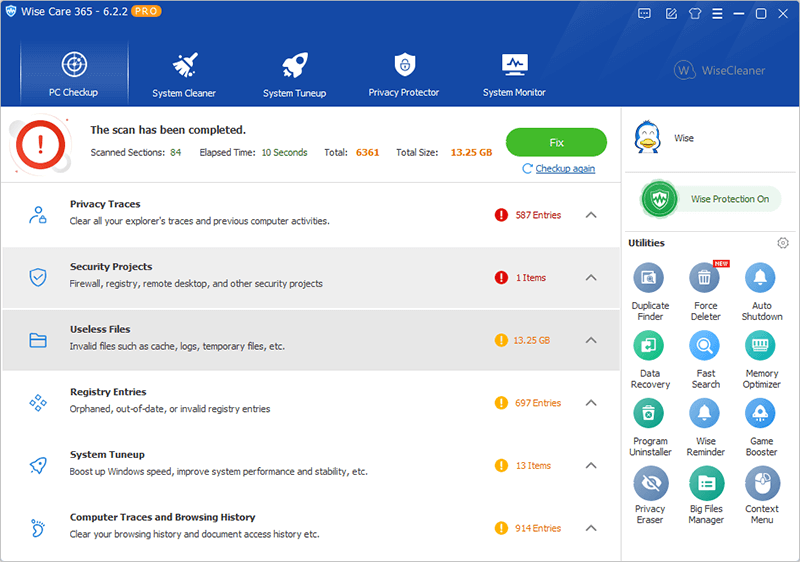Switch to the System Tuneup tab
Screen dimensions: 800x562
[x=294, y=74]
